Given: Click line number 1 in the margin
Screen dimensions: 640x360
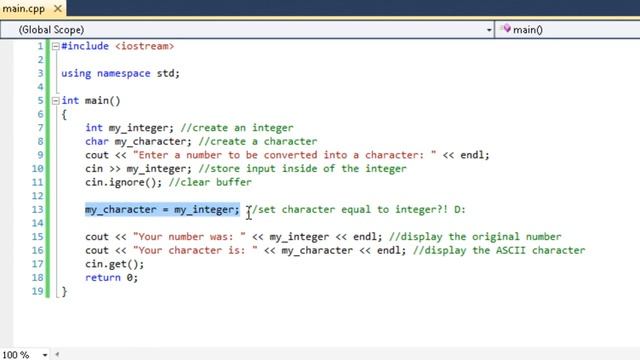Looking at the screenshot, I should 40,46.
